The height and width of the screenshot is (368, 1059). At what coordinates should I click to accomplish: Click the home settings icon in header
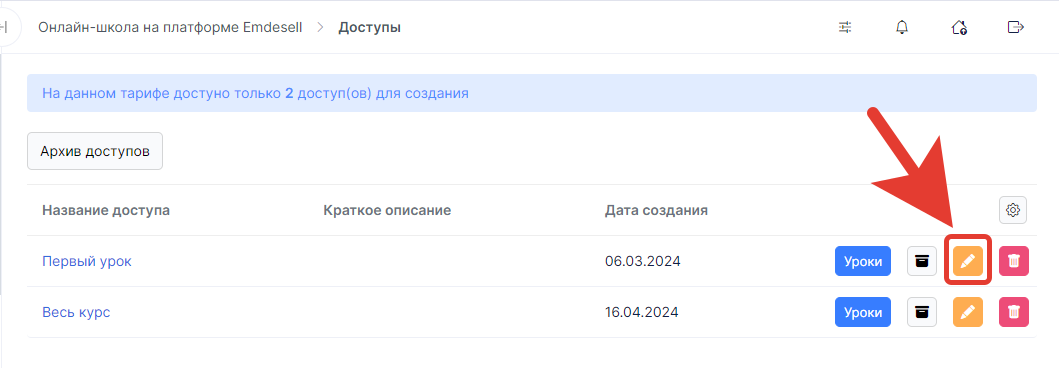(x=958, y=27)
